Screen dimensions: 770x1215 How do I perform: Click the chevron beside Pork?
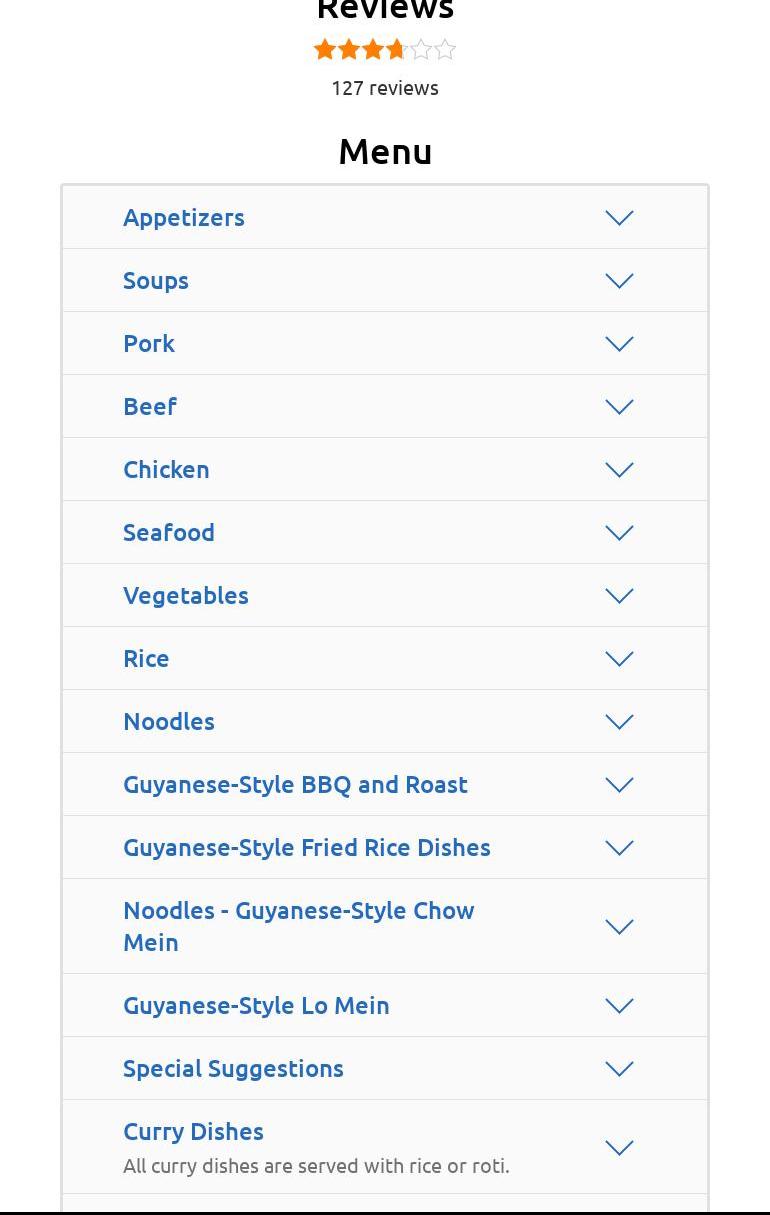tap(619, 344)
